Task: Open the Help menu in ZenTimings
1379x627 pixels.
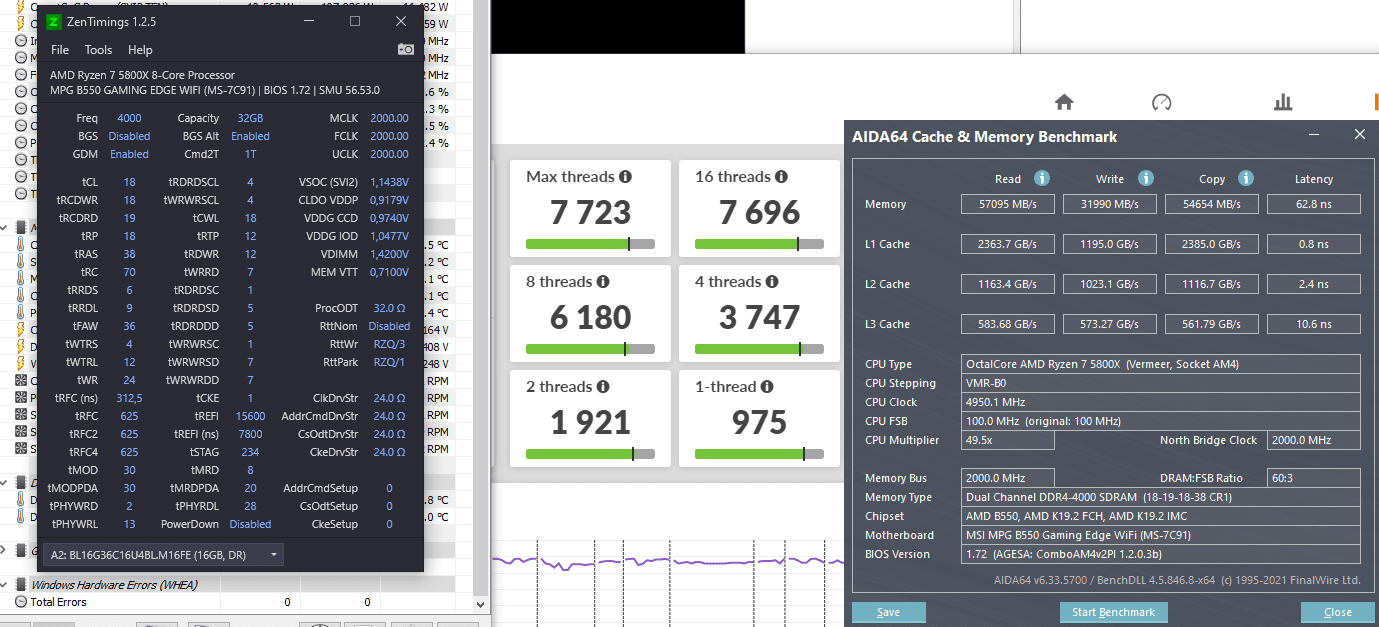Action: point(140,50)
